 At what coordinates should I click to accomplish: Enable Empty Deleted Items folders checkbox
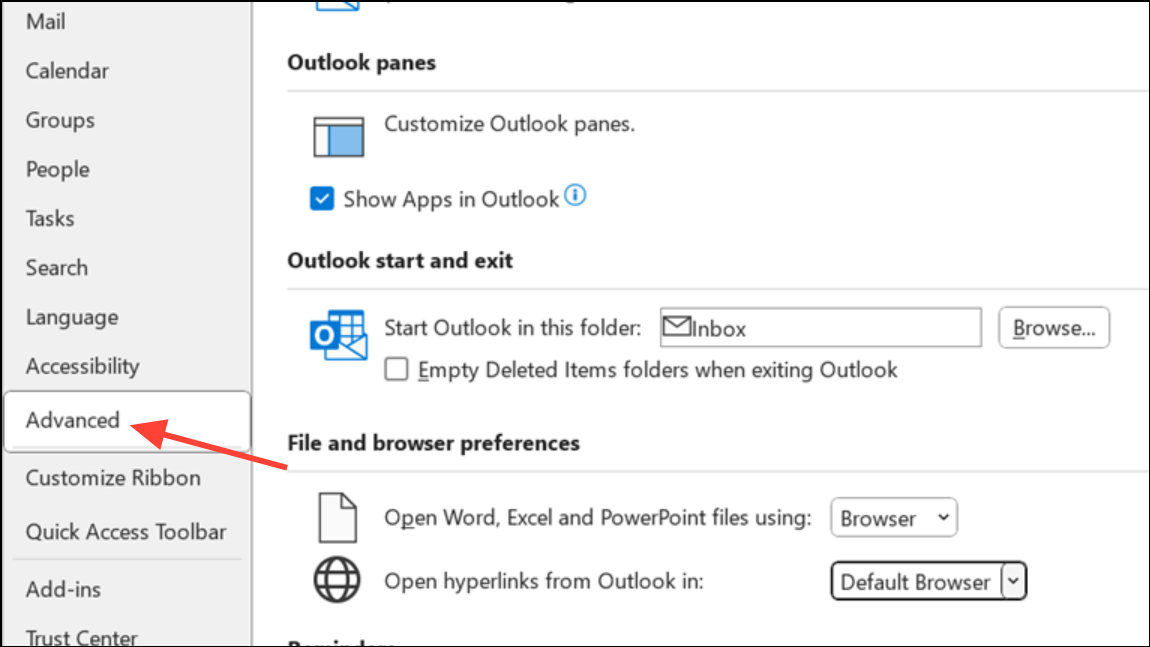pyautogui.click(x=397, y=369)
